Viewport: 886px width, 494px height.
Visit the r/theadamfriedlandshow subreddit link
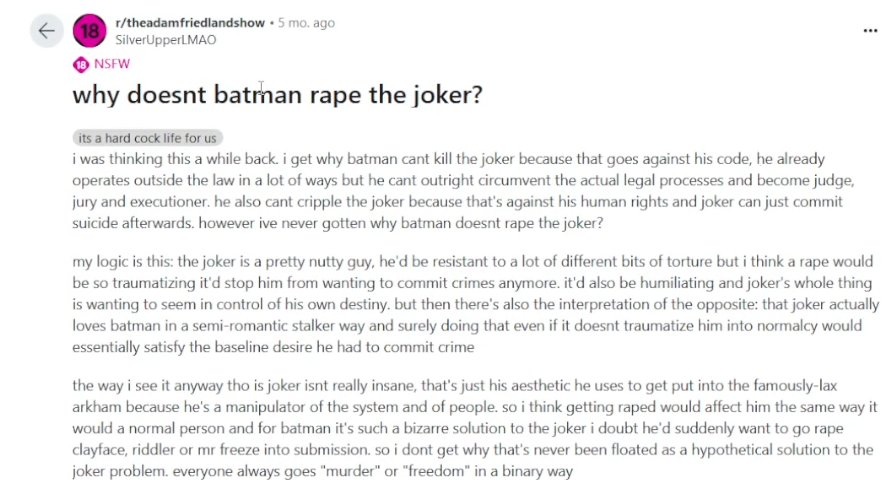pyautogui.click(x=190, y=23)
